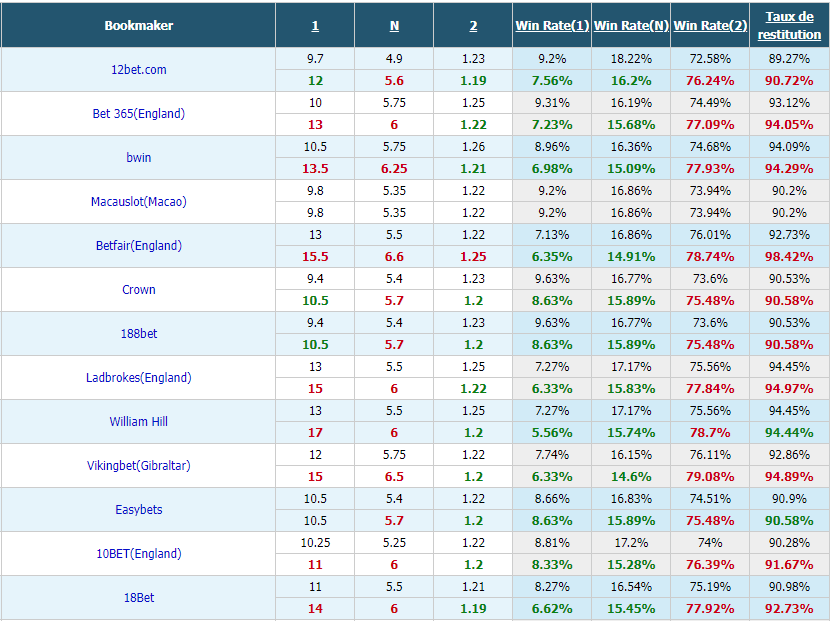This screenshot has height=621, width=831.
Task: Sort by Win Rate(1) header
Action: point(552,25)
